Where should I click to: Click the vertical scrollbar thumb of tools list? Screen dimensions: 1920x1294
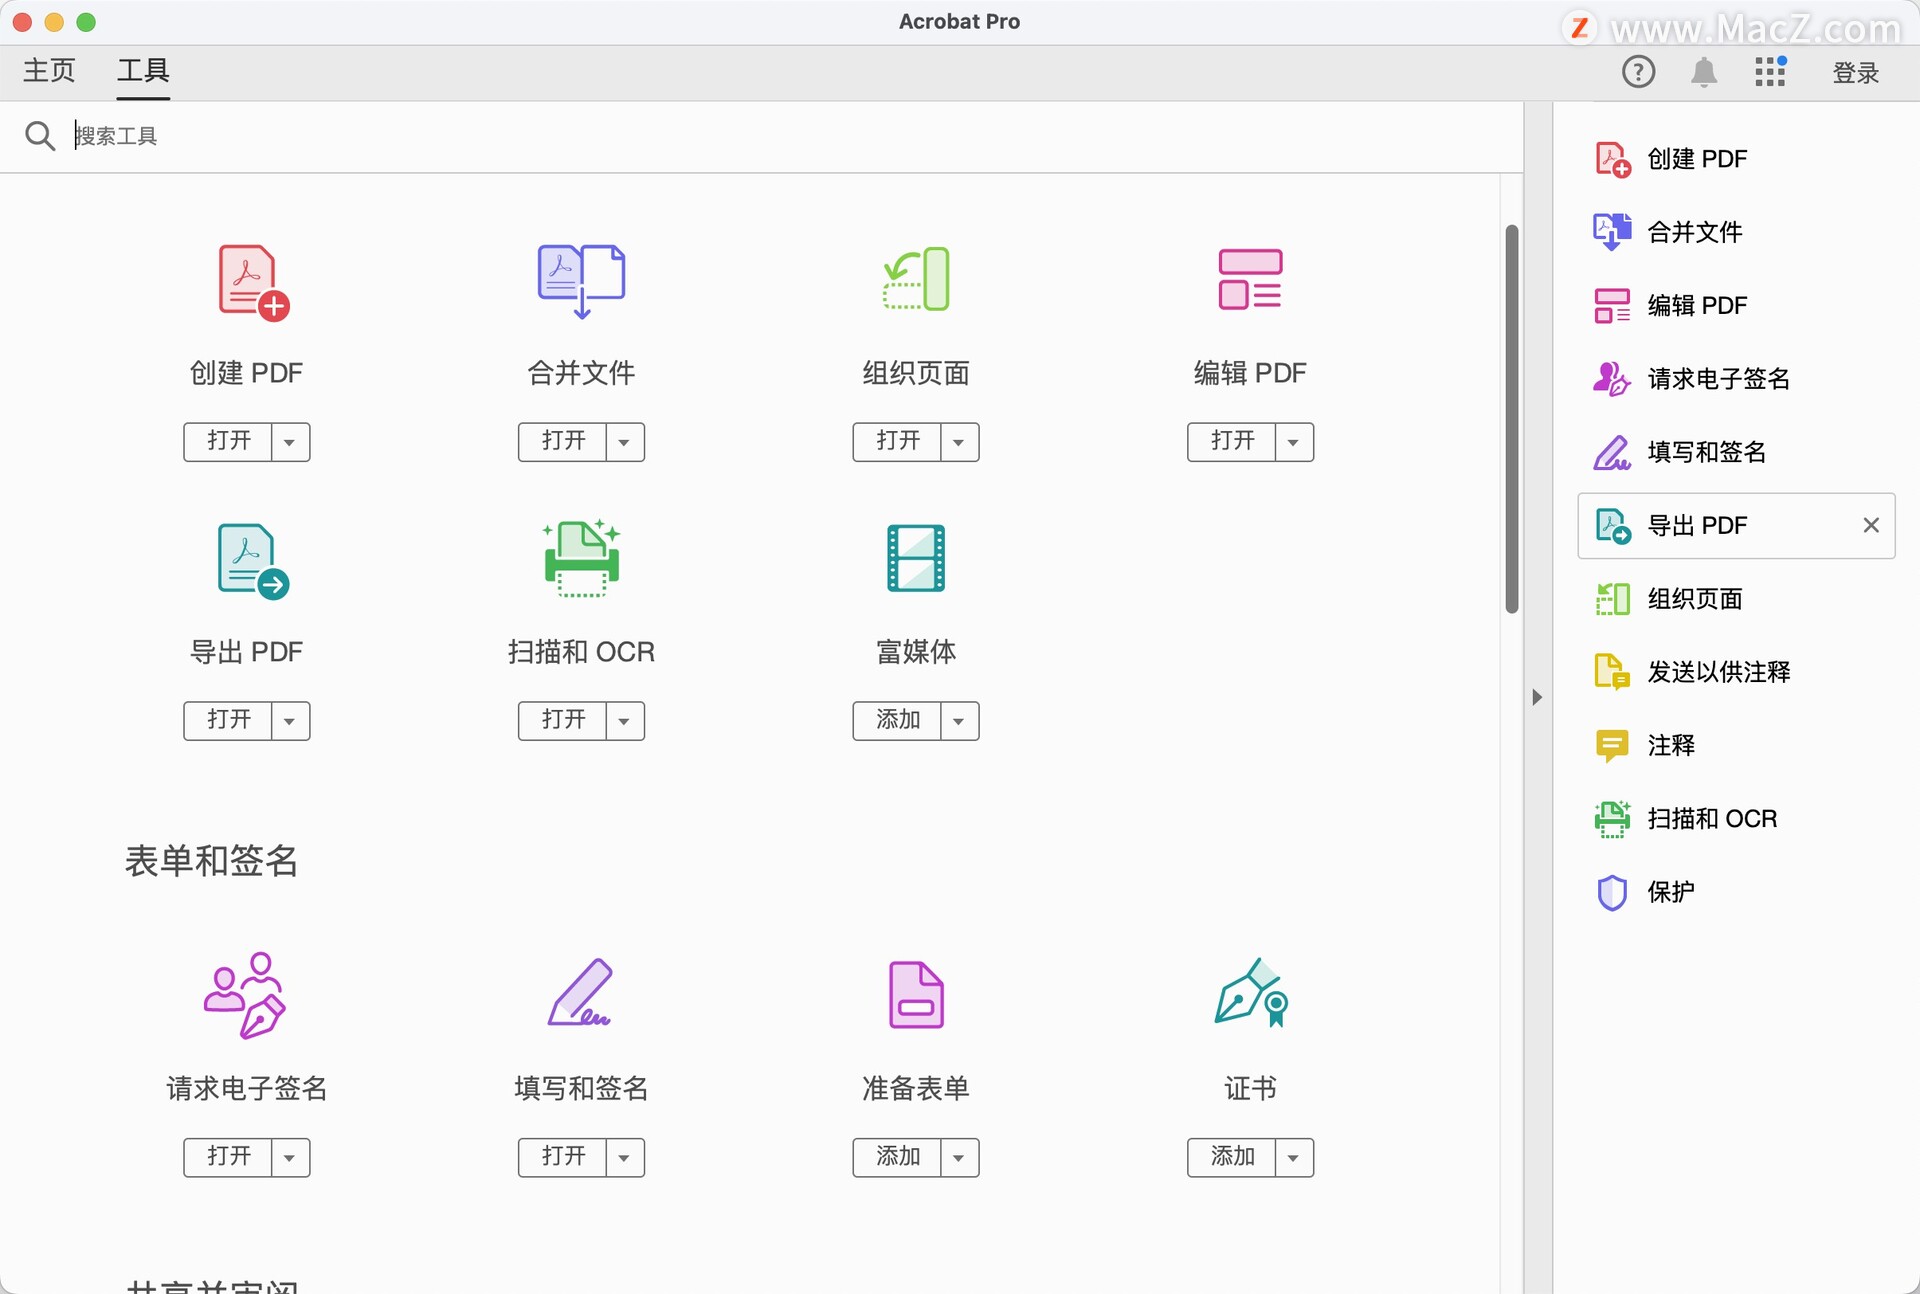click(1512, 419)
